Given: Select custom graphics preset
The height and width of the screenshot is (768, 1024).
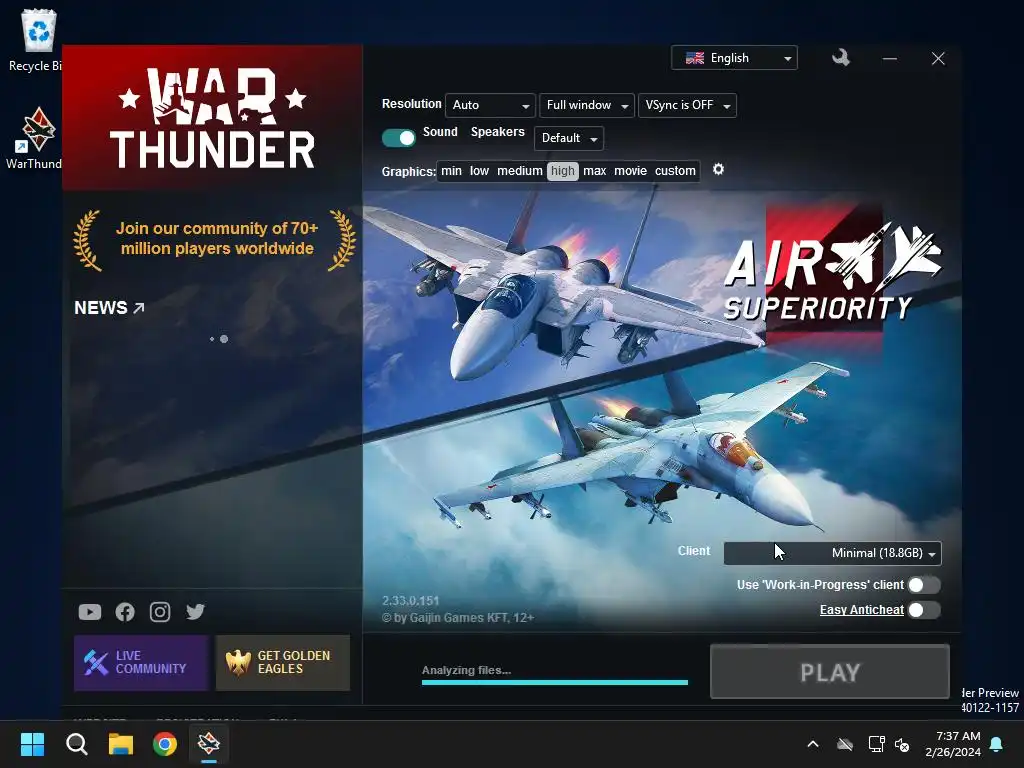Looking at the screenshot, I should coord(675,171).
